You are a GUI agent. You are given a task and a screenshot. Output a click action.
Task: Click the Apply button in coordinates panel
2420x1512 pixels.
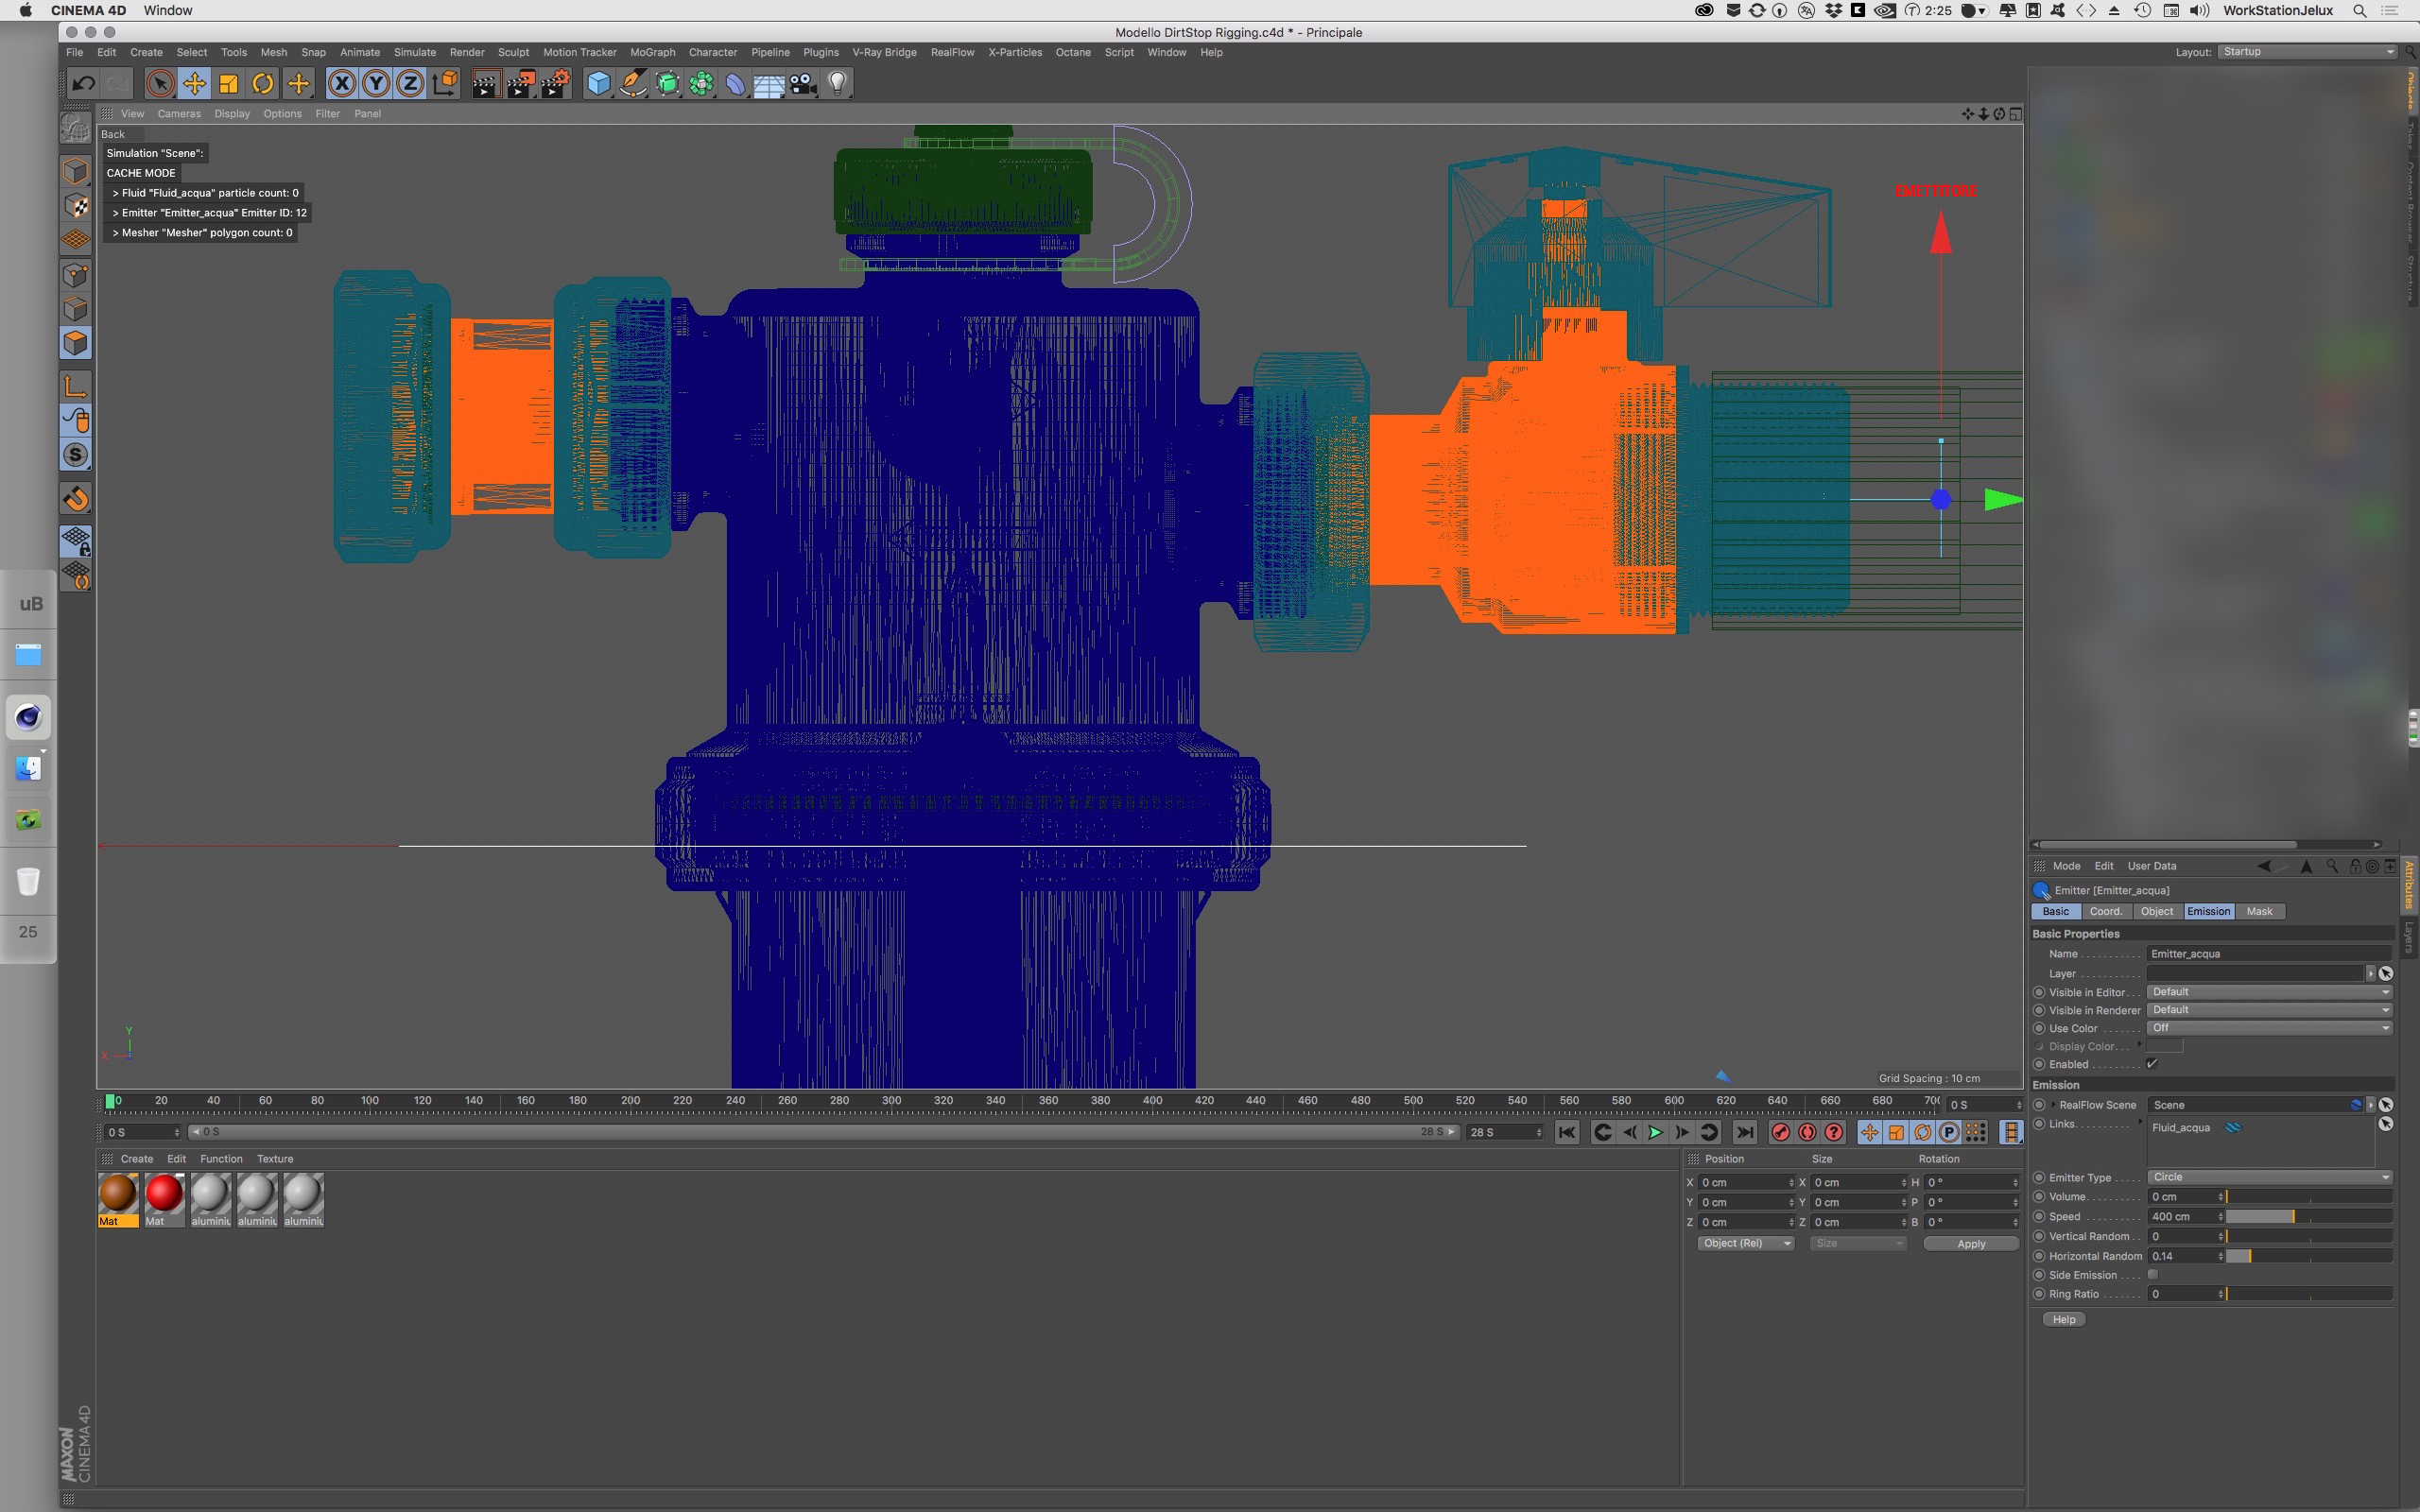coord(1970,1244)
